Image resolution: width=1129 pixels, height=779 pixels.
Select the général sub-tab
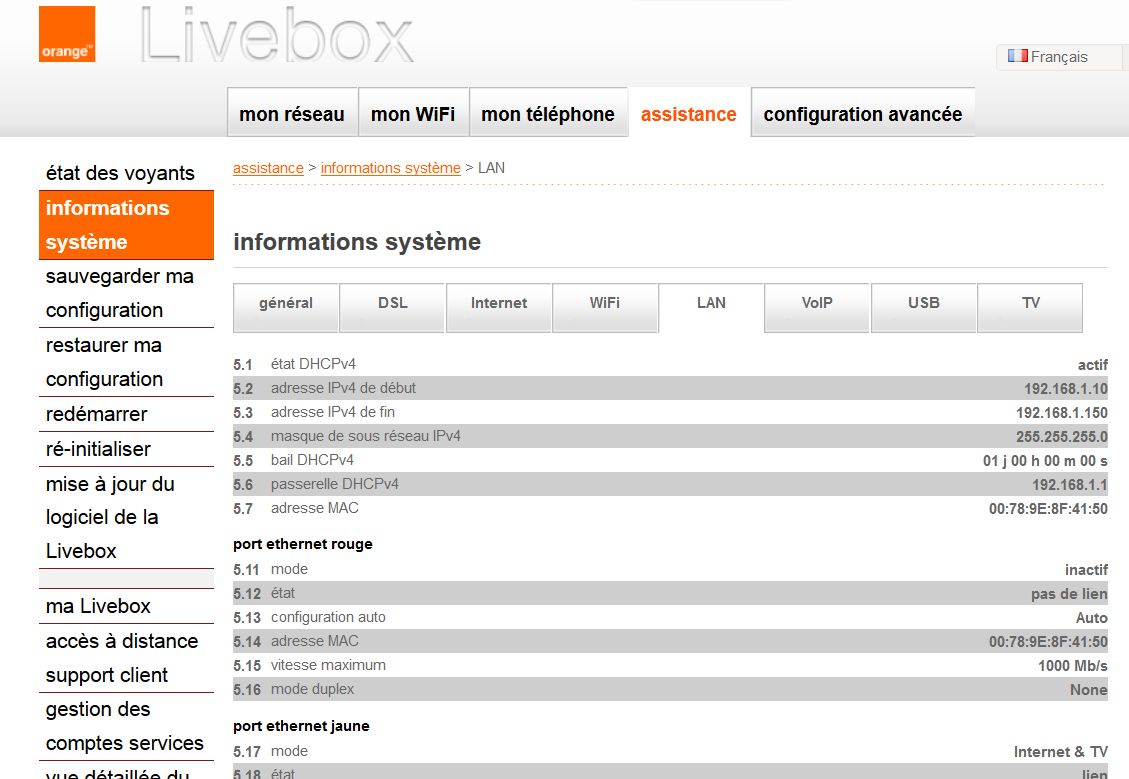[286, 303]
